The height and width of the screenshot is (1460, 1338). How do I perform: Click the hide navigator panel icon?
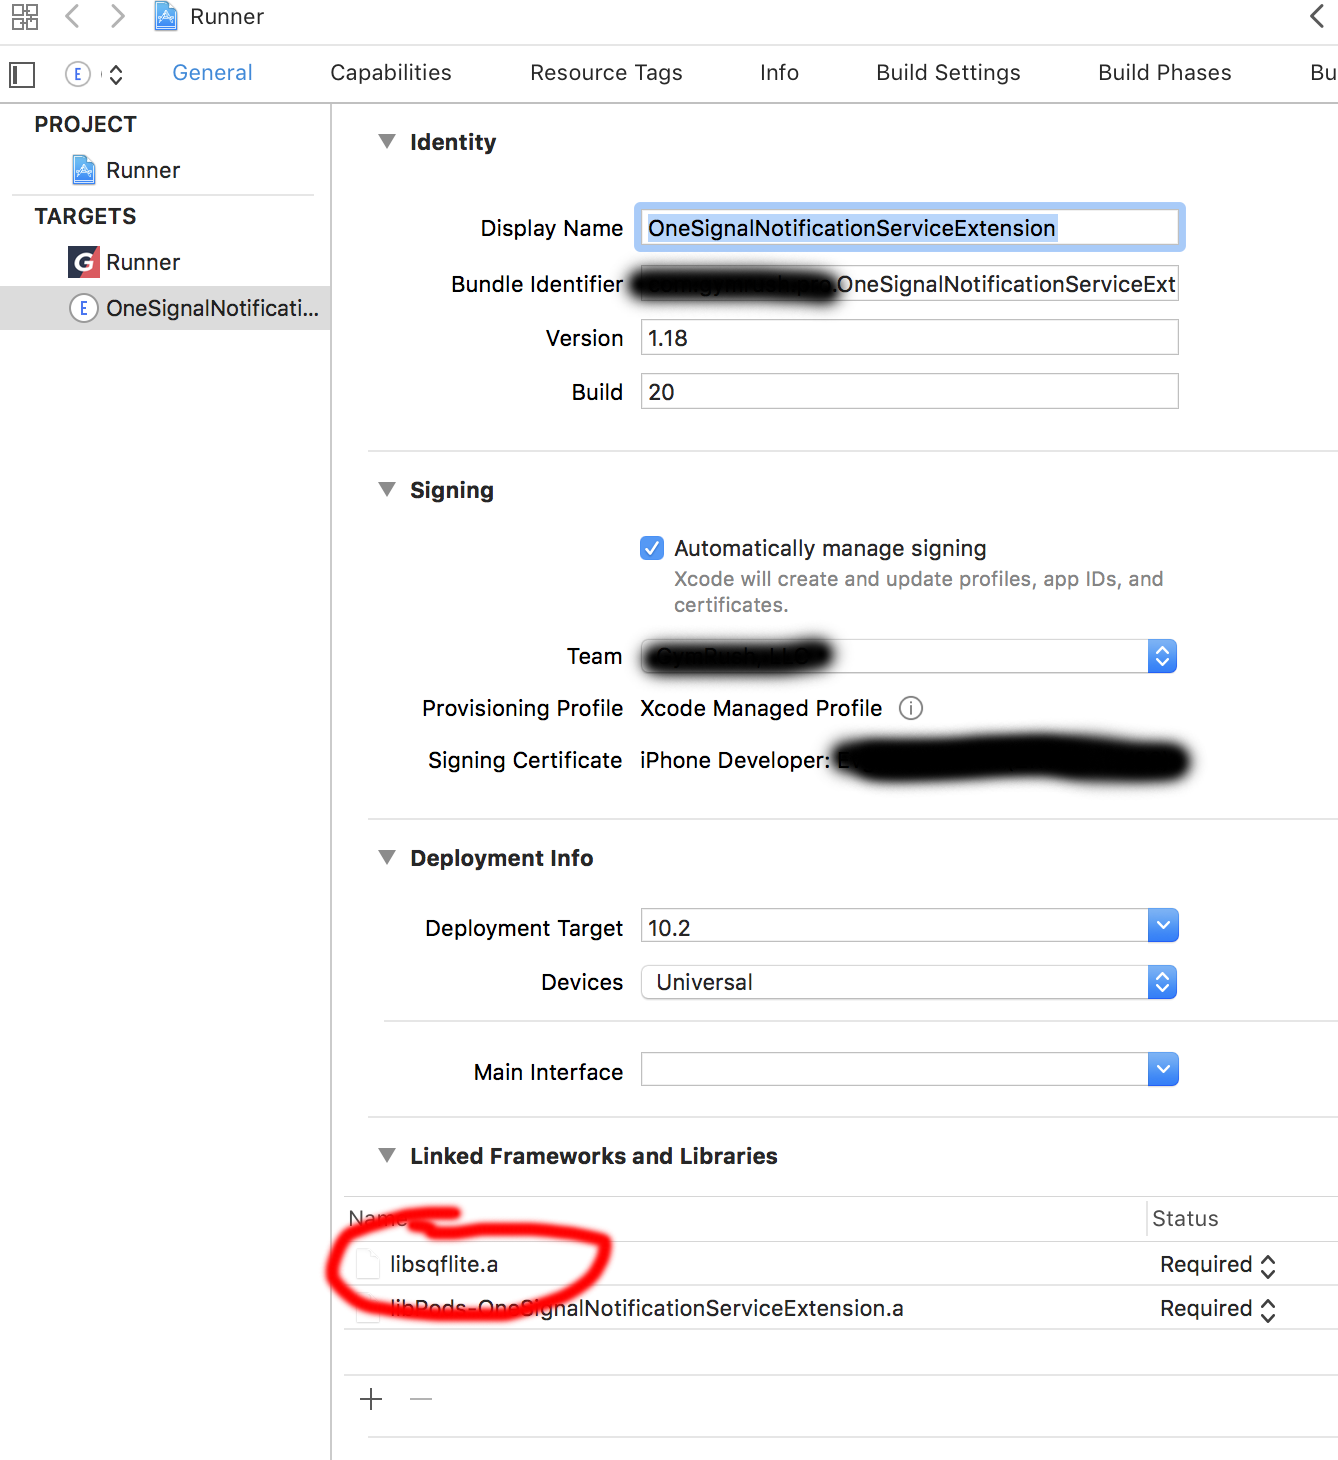[22, 74]
